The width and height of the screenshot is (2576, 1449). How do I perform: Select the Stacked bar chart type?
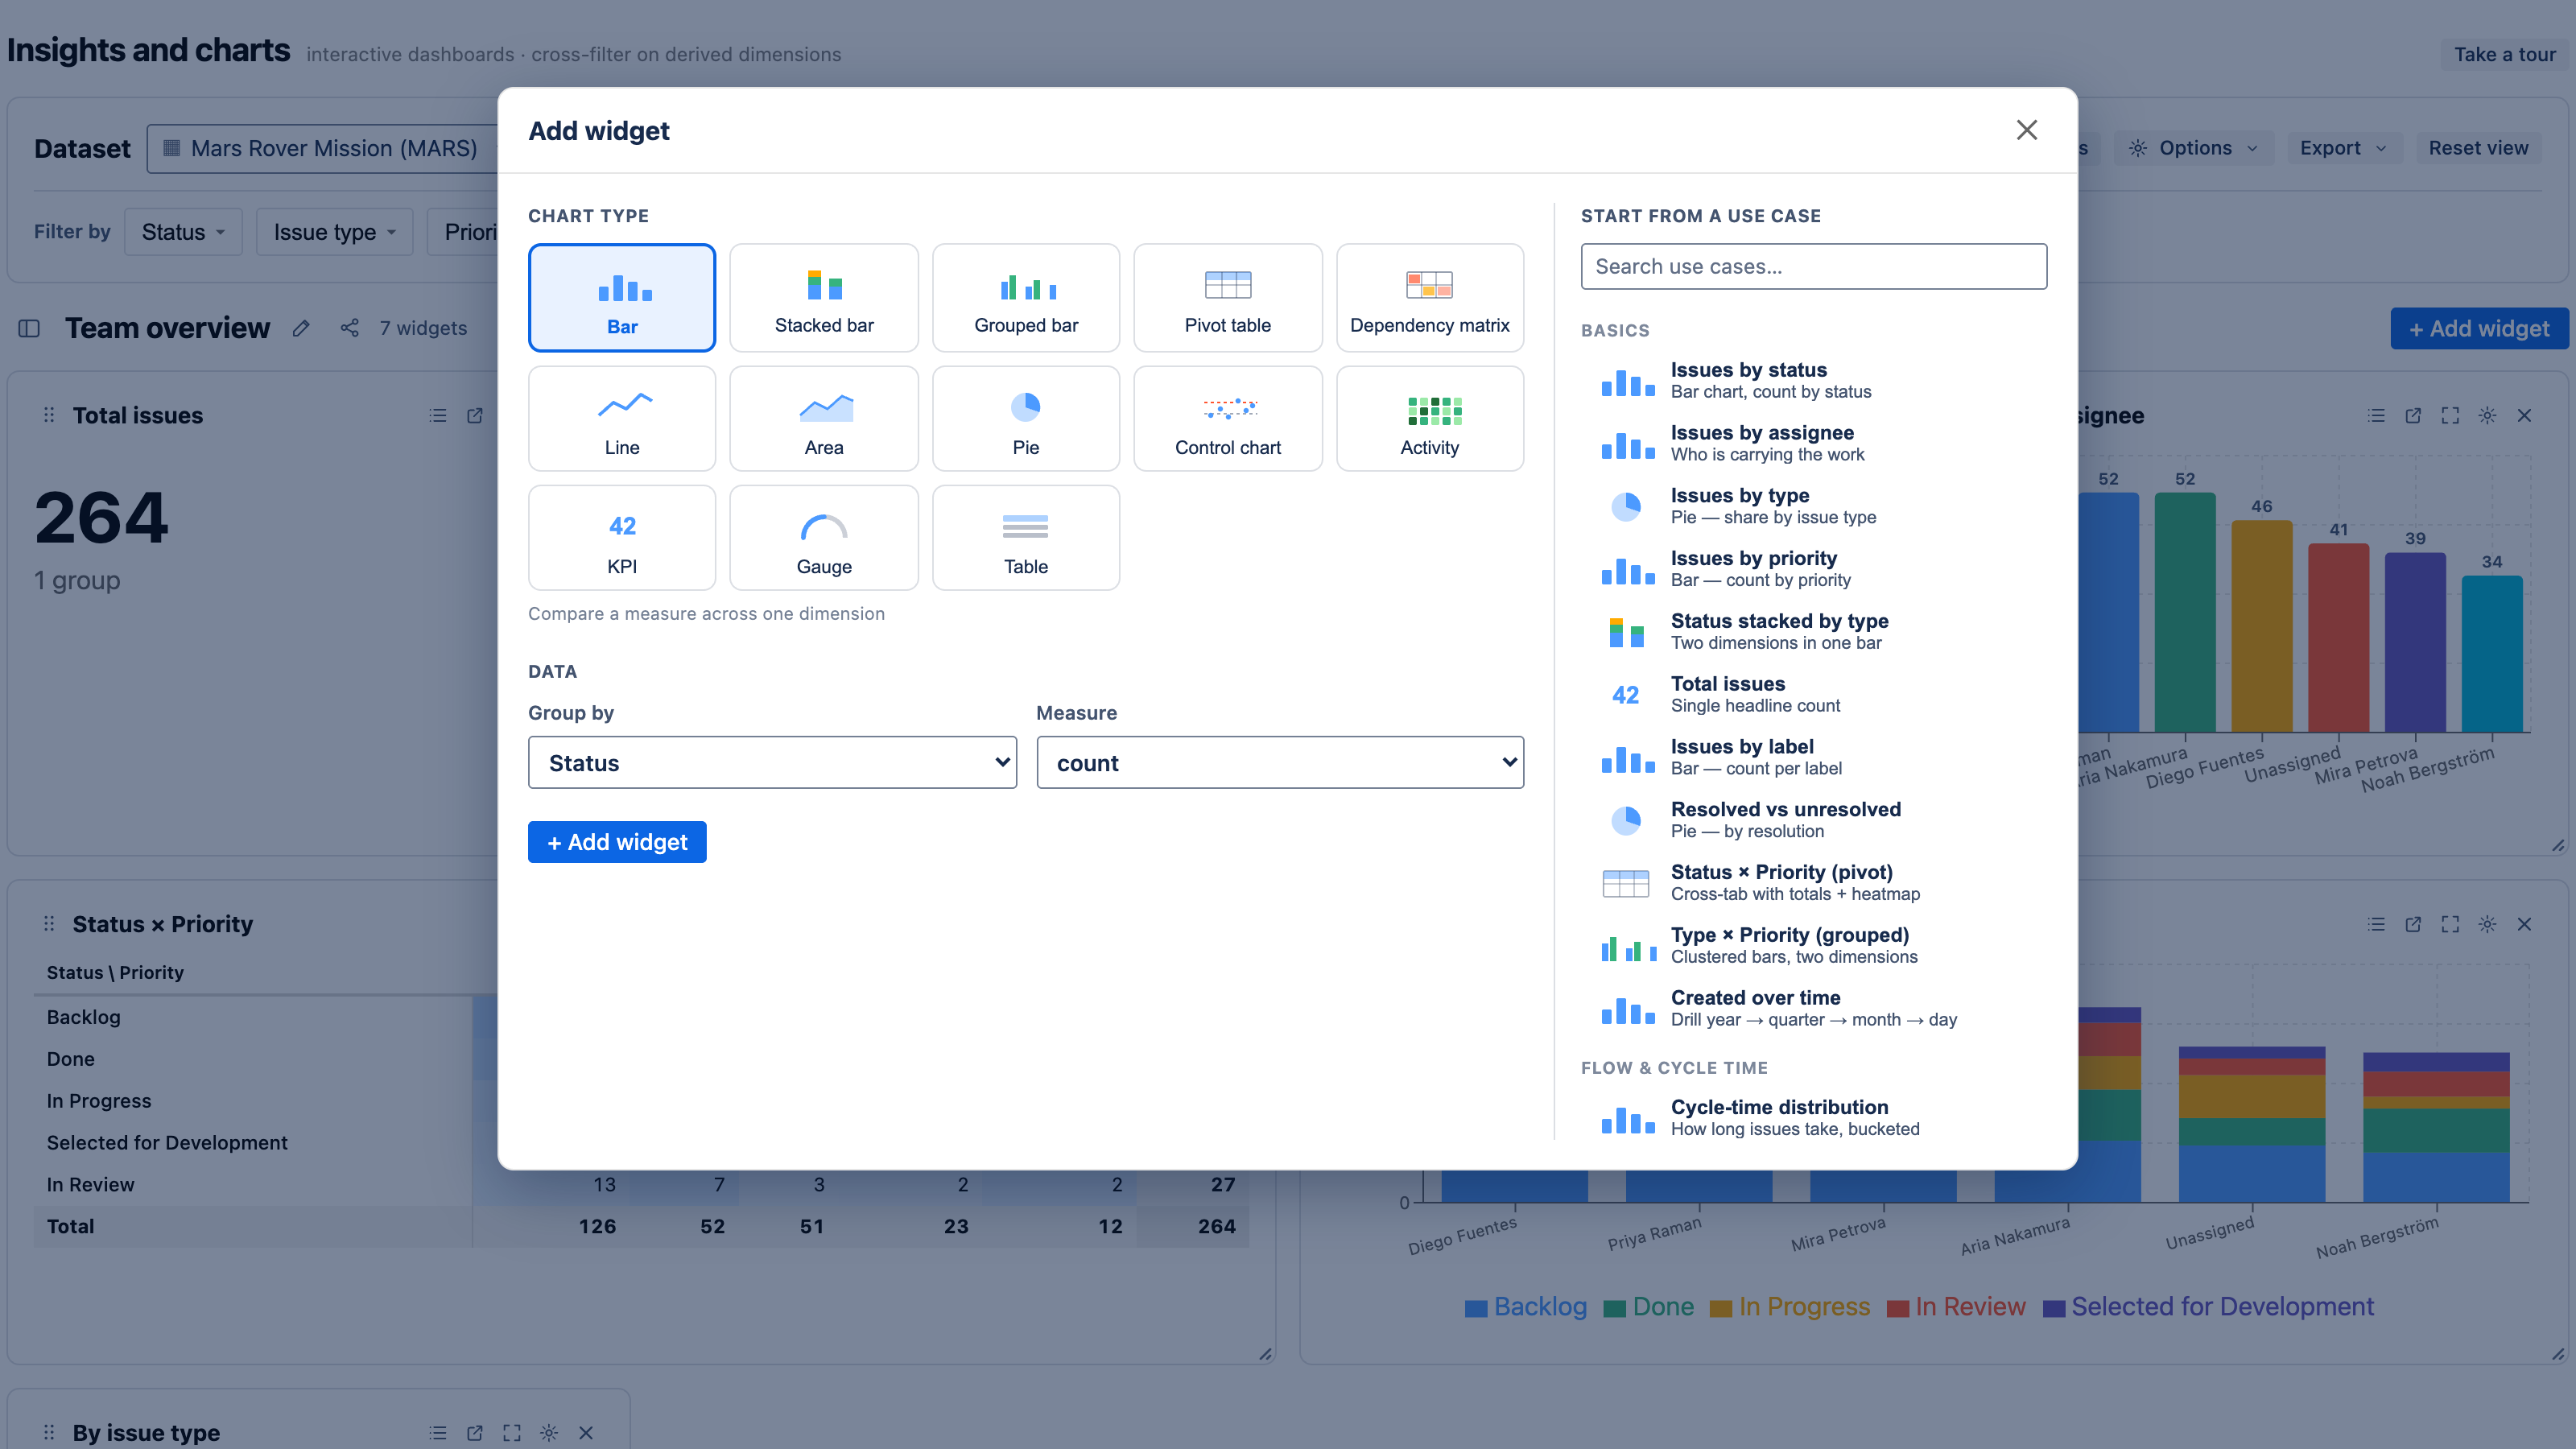pyautogui.click(x=823, y=297)
